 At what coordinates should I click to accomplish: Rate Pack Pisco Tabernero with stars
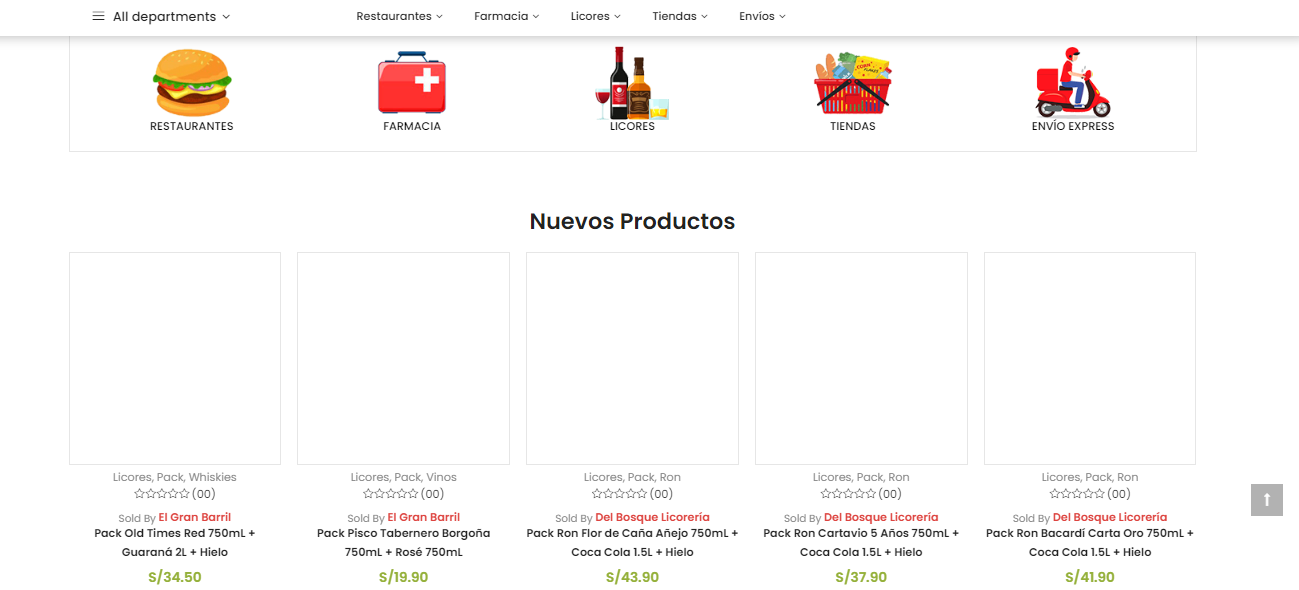click(x=391, y=494)
